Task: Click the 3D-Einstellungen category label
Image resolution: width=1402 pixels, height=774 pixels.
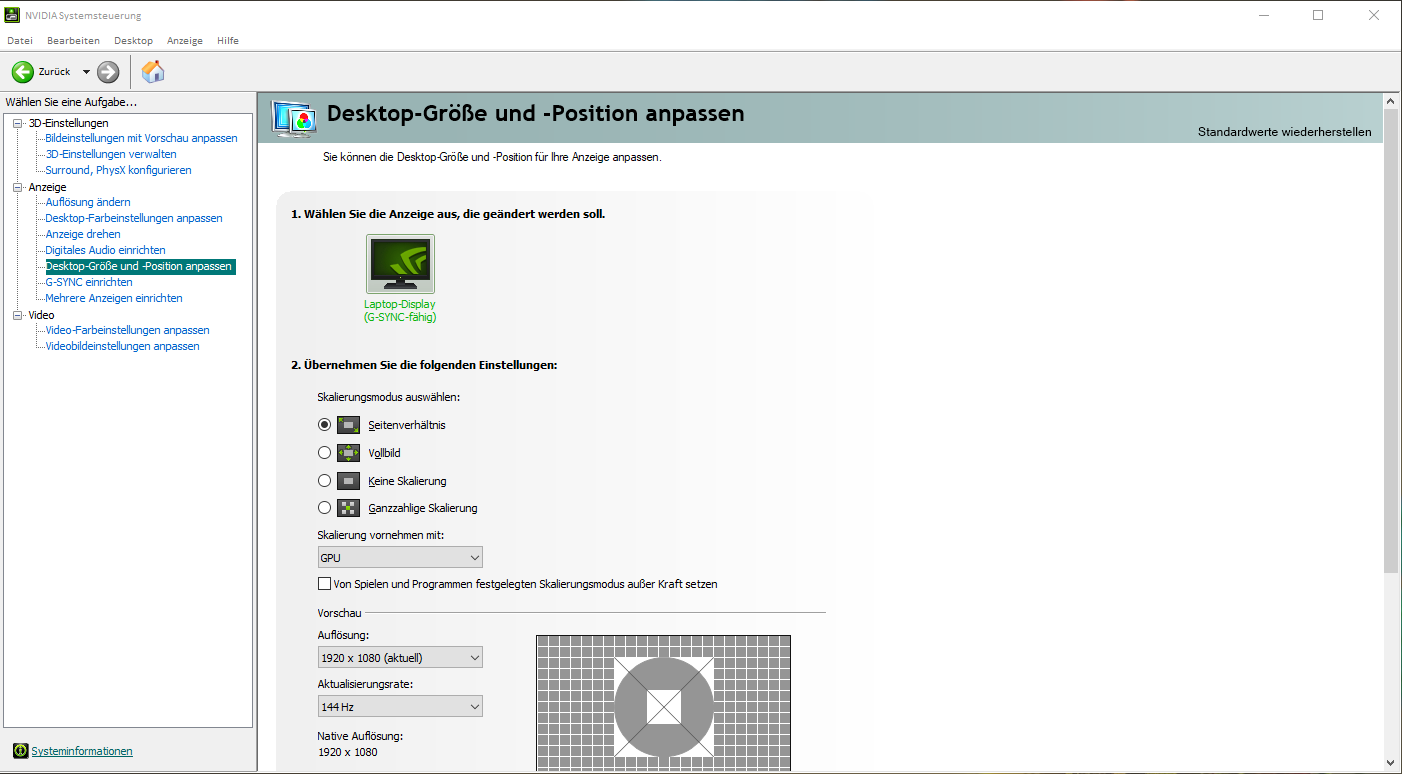Action: tap(69, 123)
